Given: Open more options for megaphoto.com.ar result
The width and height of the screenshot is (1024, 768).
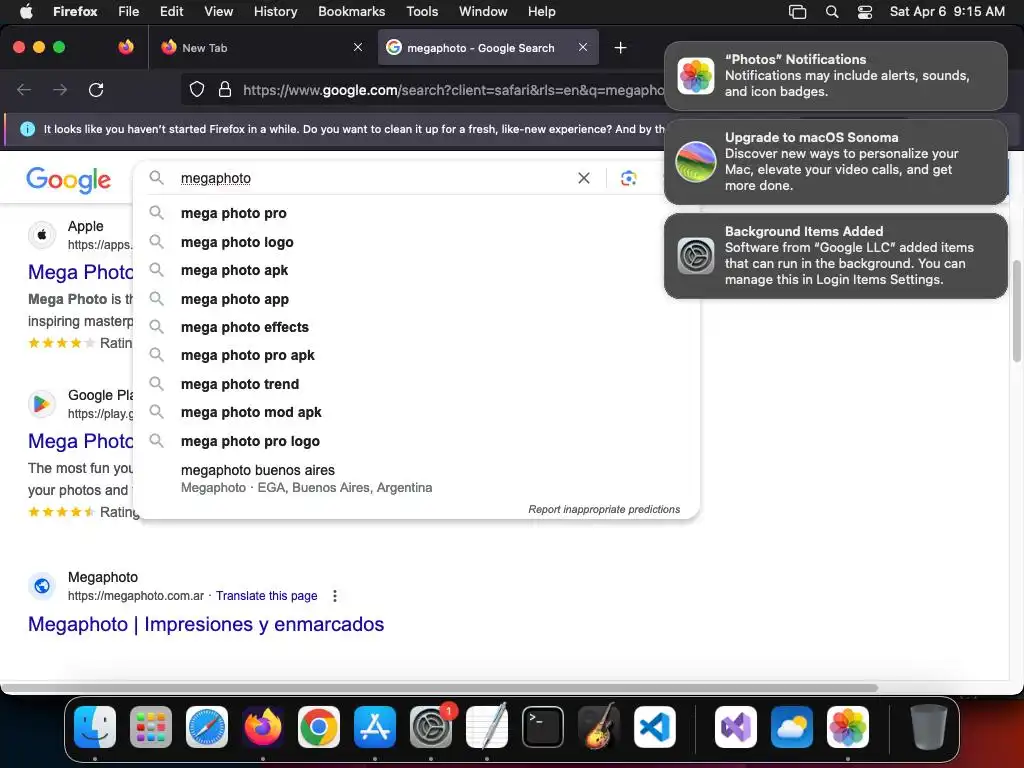Looking at the screenshot, I should coord(335,596).
